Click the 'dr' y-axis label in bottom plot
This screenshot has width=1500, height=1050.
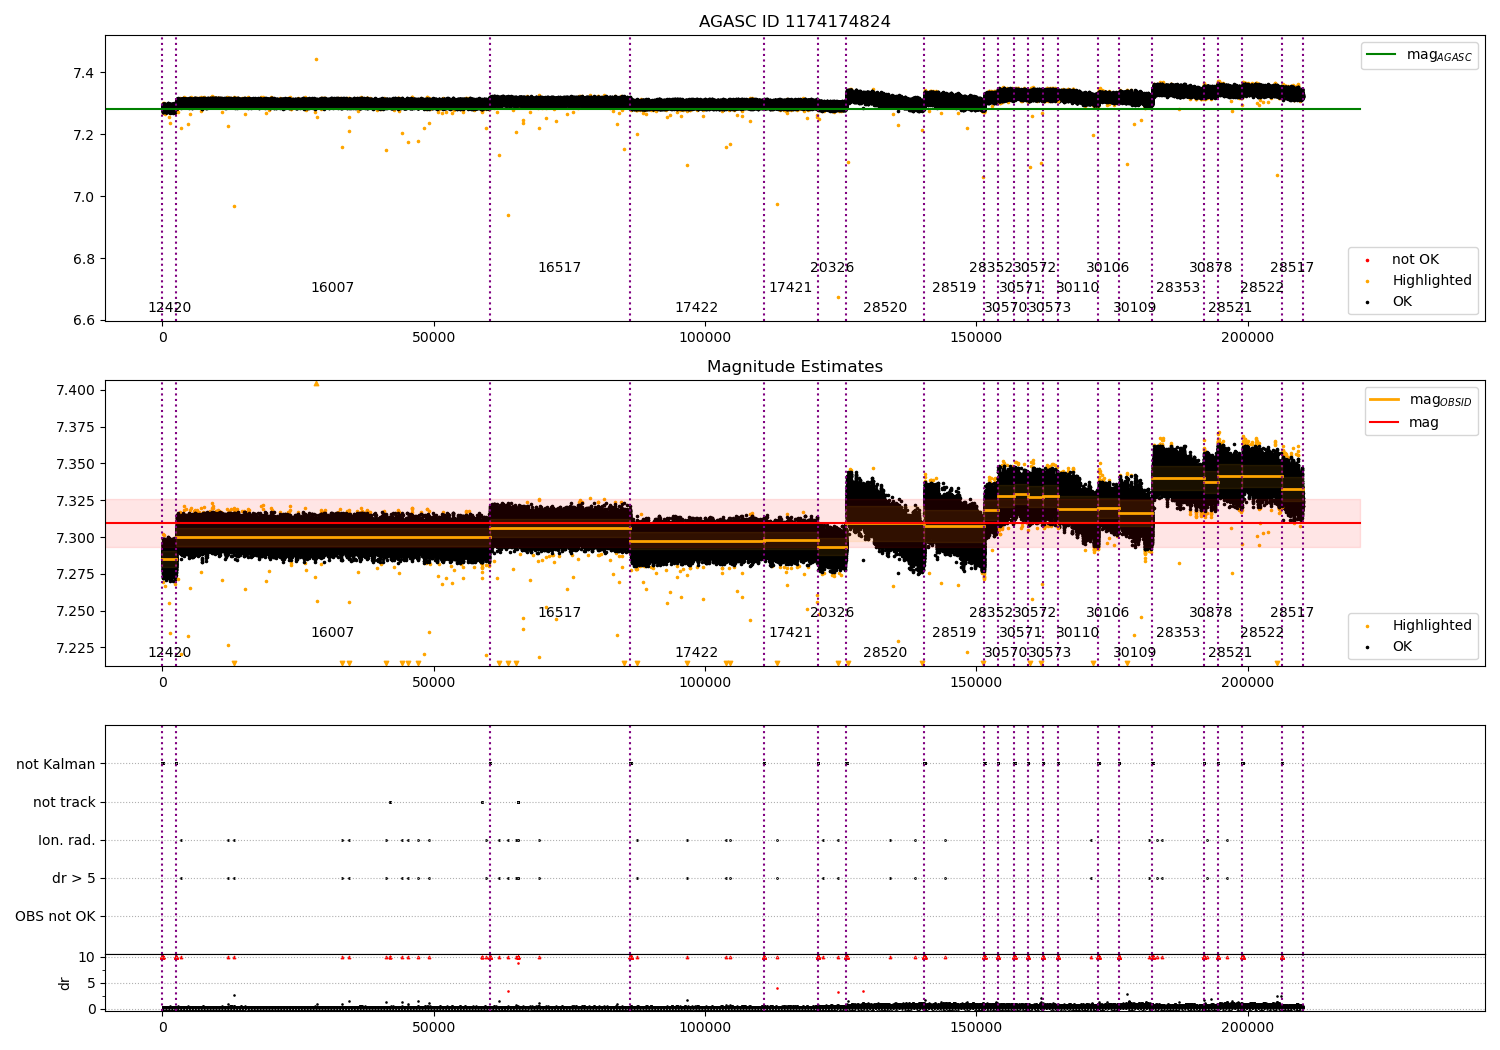tap(65, 983)
